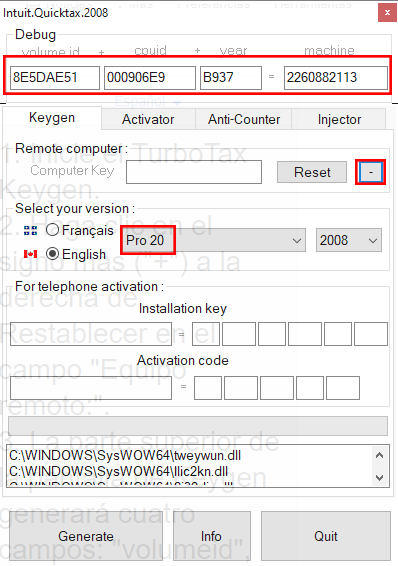Click the empty progress bar above the DLL list

coord(198,426)
